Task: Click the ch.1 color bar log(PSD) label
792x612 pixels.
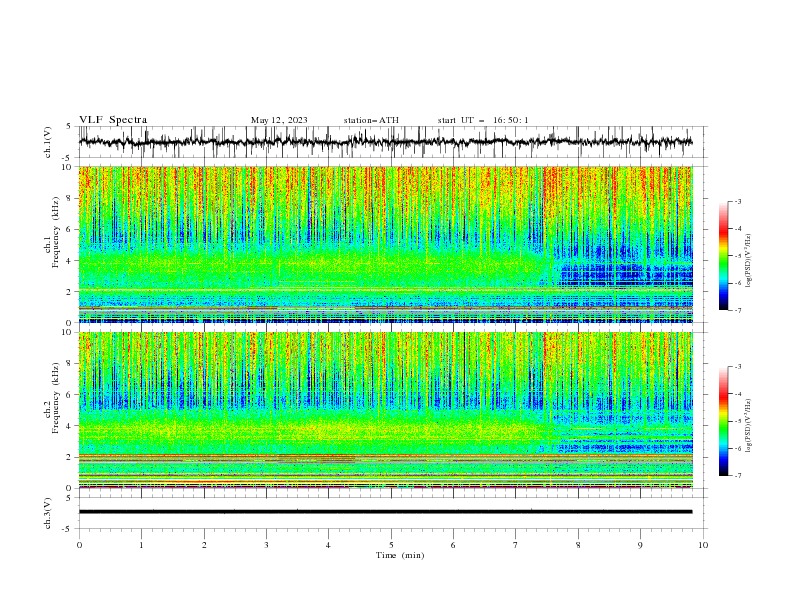Action: pyautogui.click(x=749, y=261)
